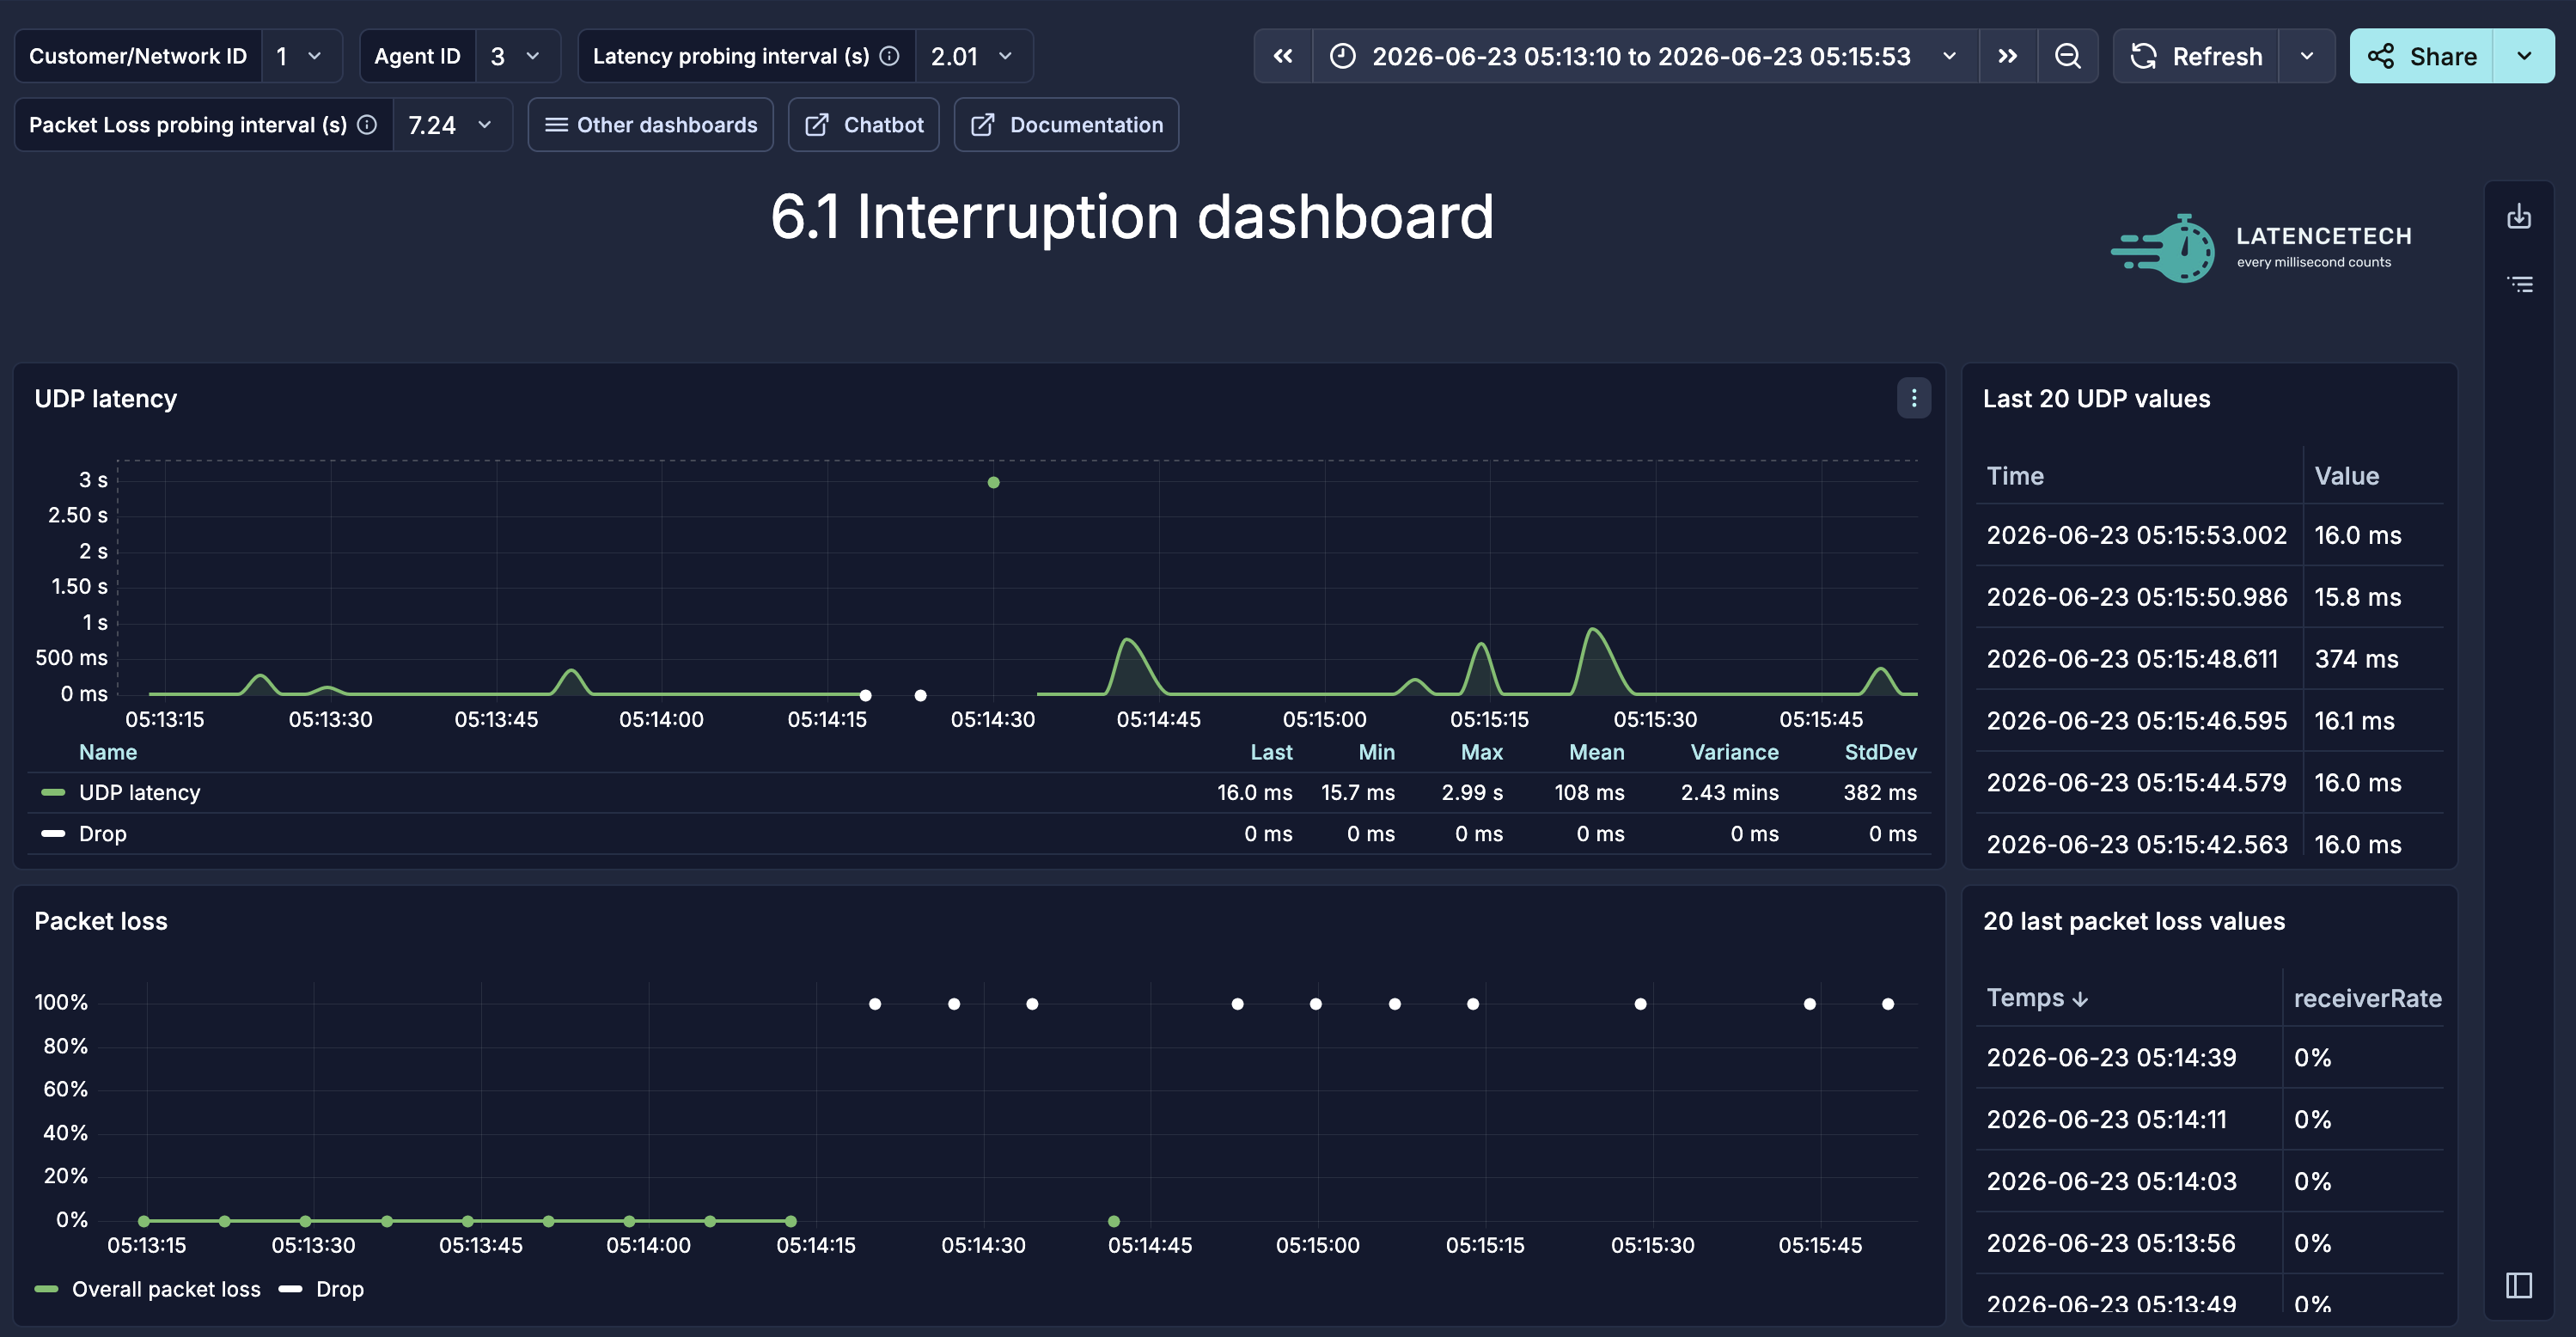
Task: Click the white Drop swatch in Packet loss legend
Action: [x=290, y=1289]
